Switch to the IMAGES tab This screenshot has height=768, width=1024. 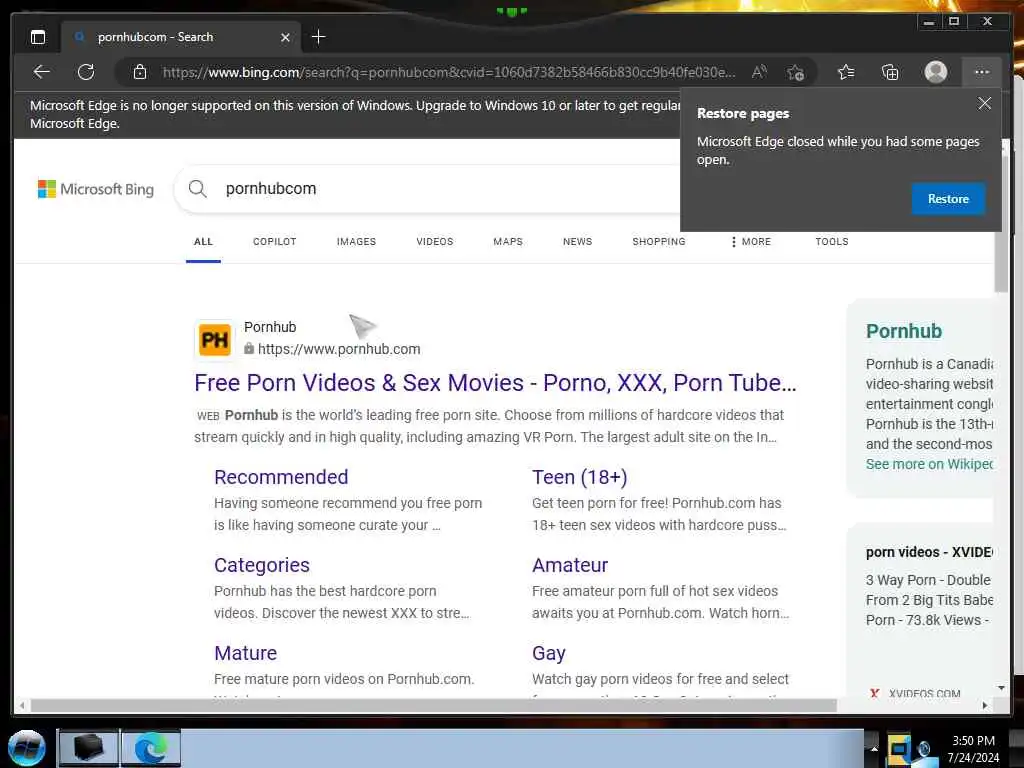point(356,242)
